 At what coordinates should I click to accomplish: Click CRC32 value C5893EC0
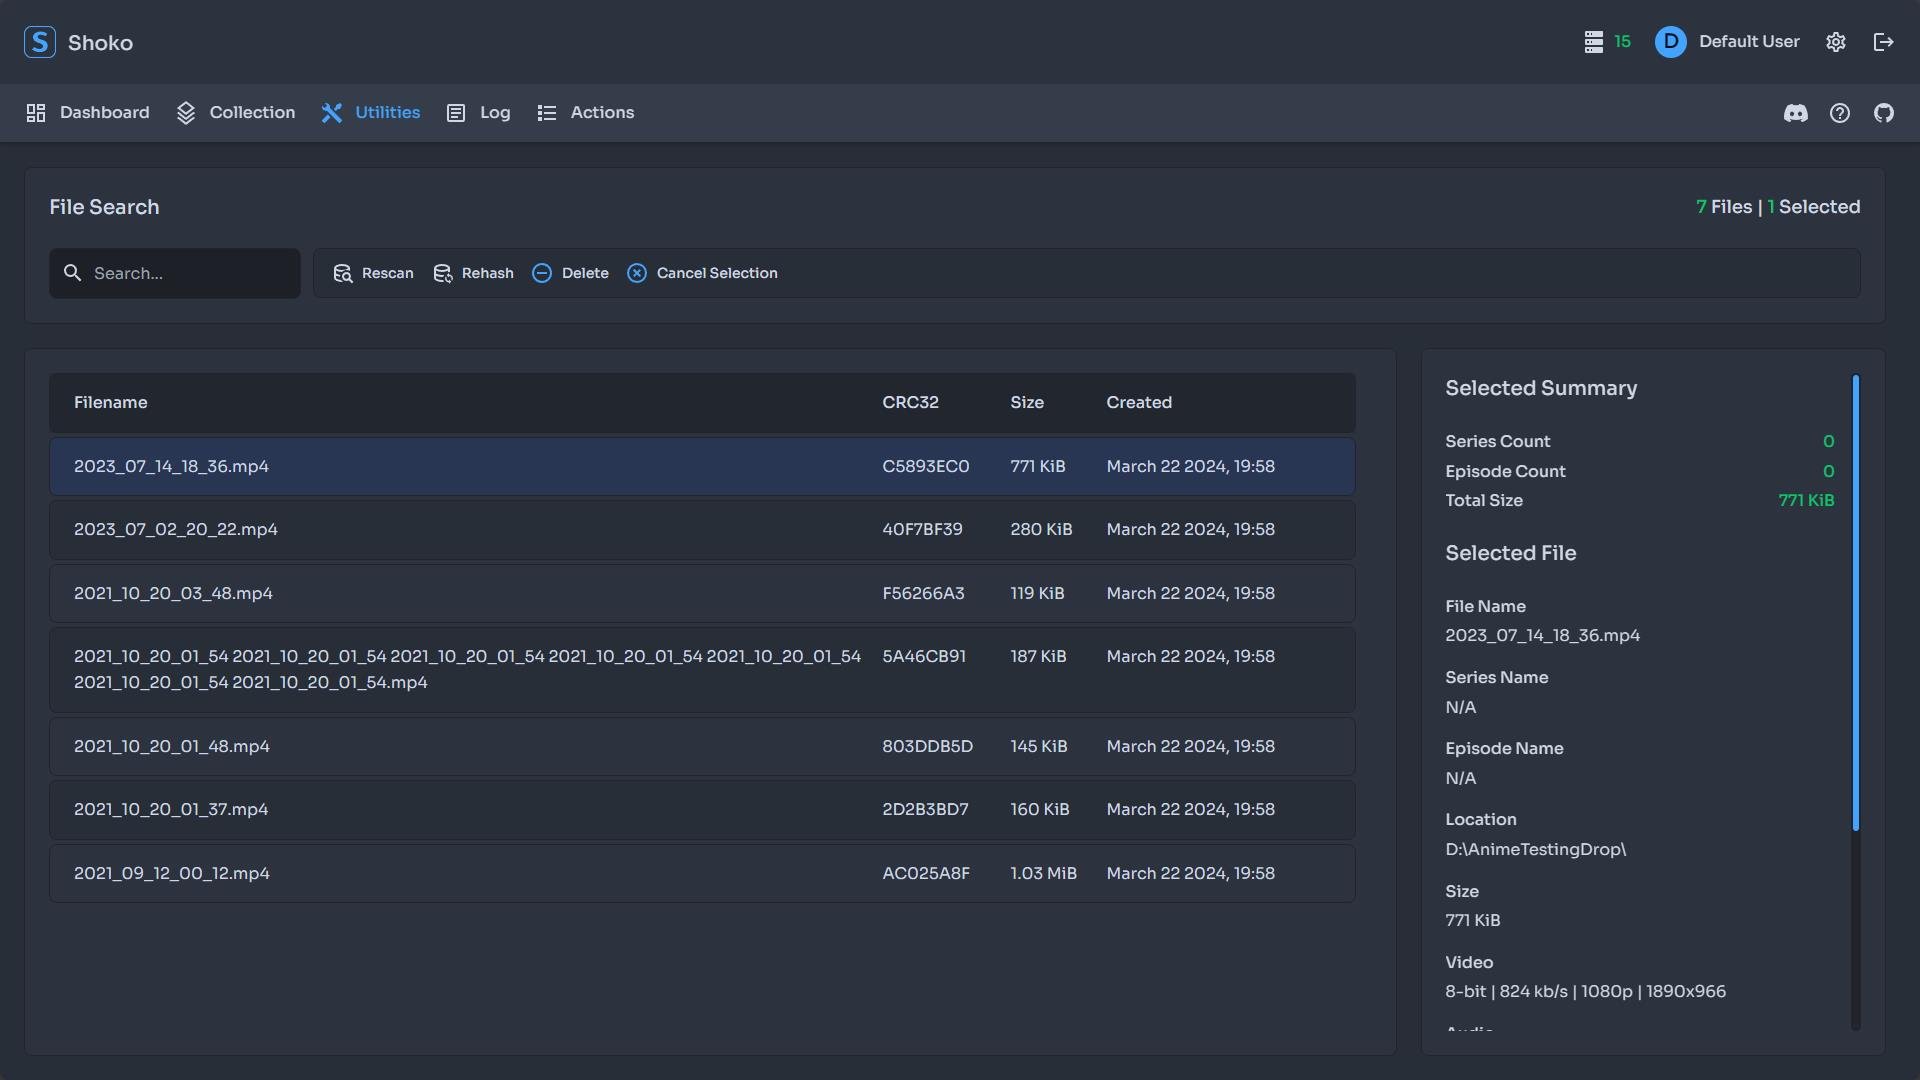click(x=926, y=467)
